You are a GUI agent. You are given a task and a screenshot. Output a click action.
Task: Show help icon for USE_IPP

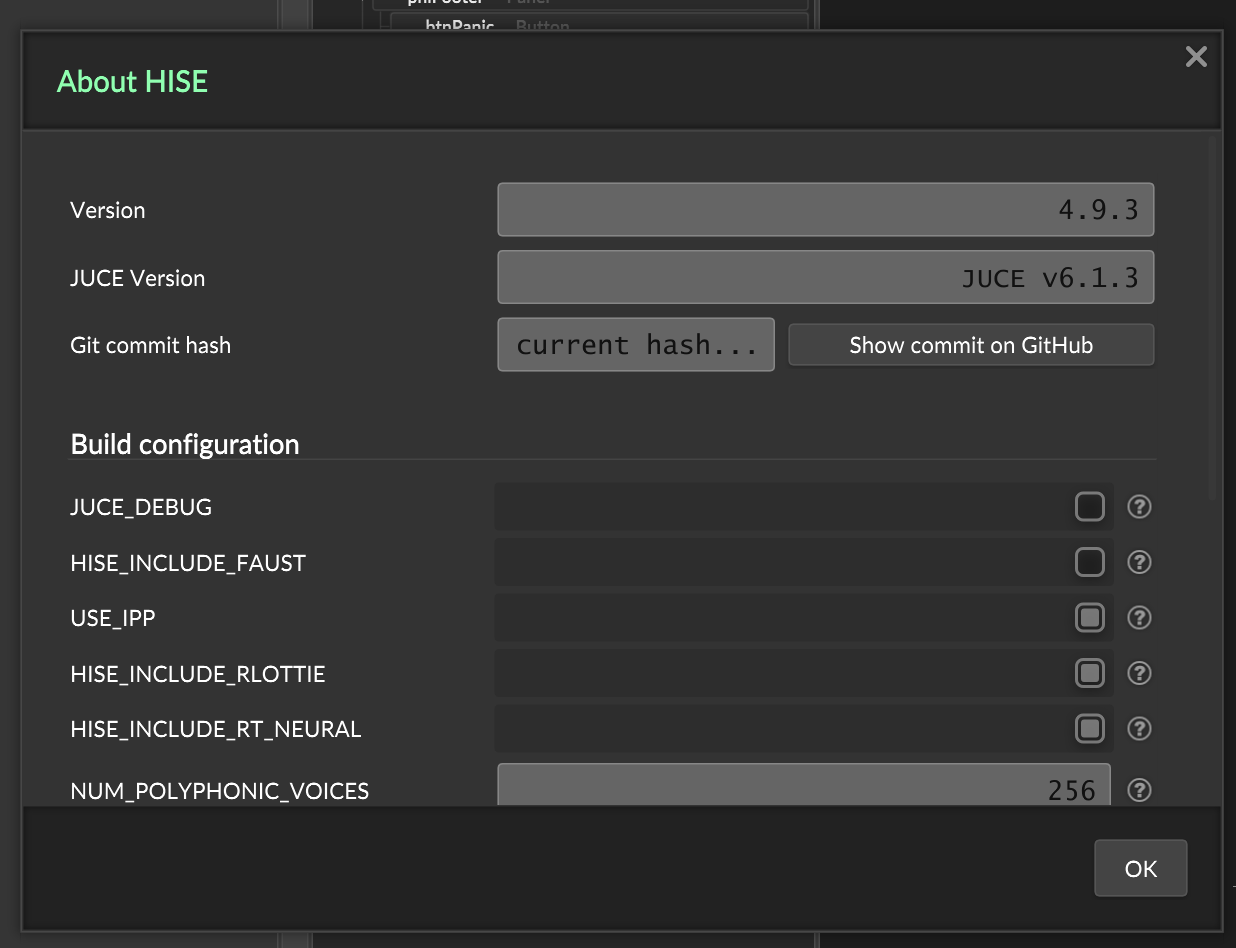(x=1139, y=618)
